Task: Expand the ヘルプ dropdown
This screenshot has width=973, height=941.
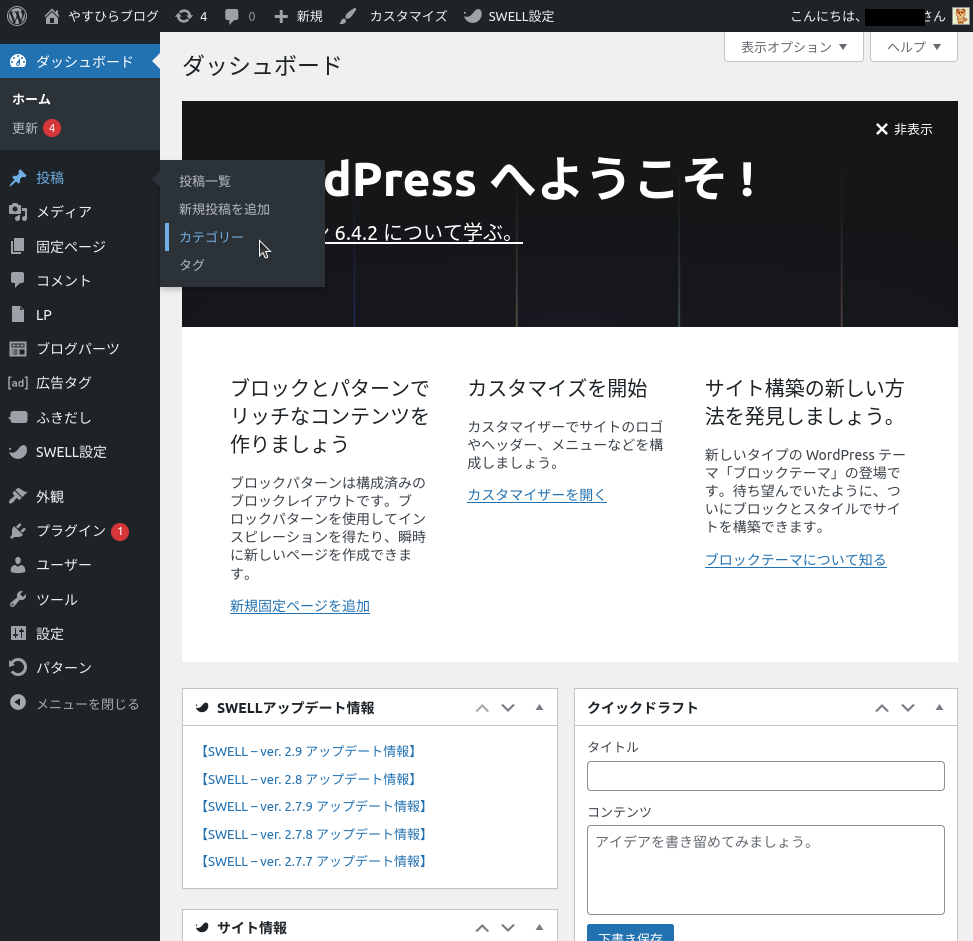Action: [913, 47]
